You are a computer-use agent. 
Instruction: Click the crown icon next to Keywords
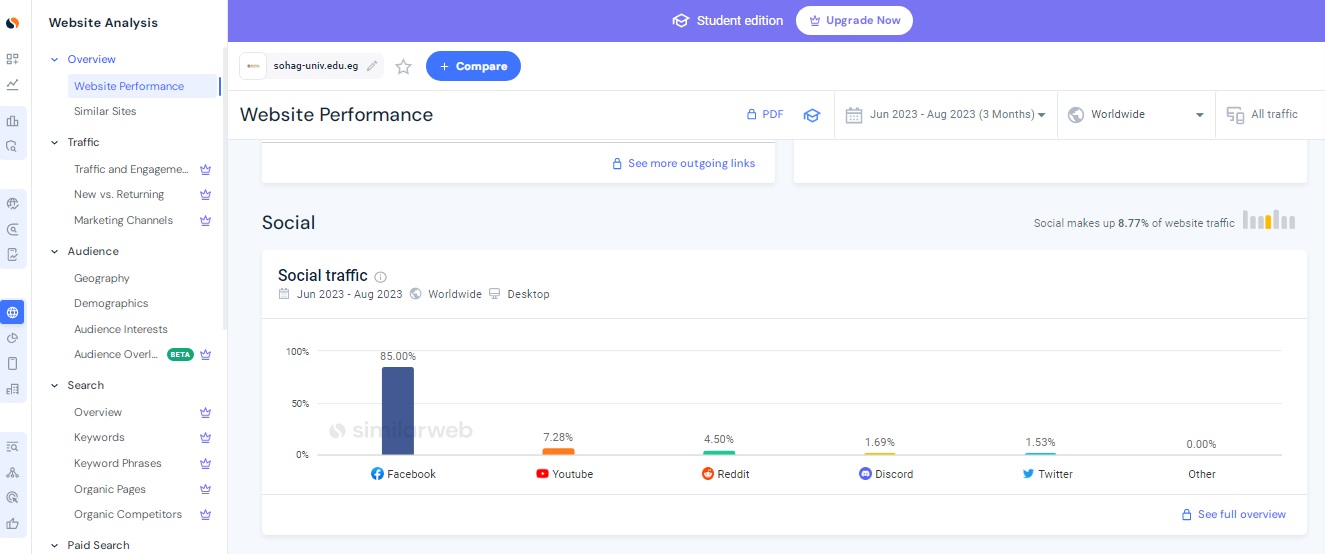(205, 438)
